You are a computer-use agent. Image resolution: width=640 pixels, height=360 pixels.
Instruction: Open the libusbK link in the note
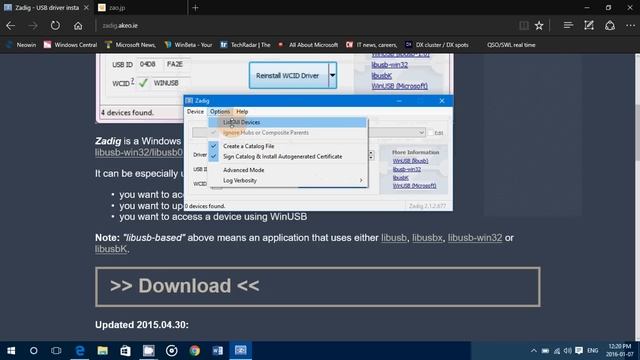click(111, 249)
